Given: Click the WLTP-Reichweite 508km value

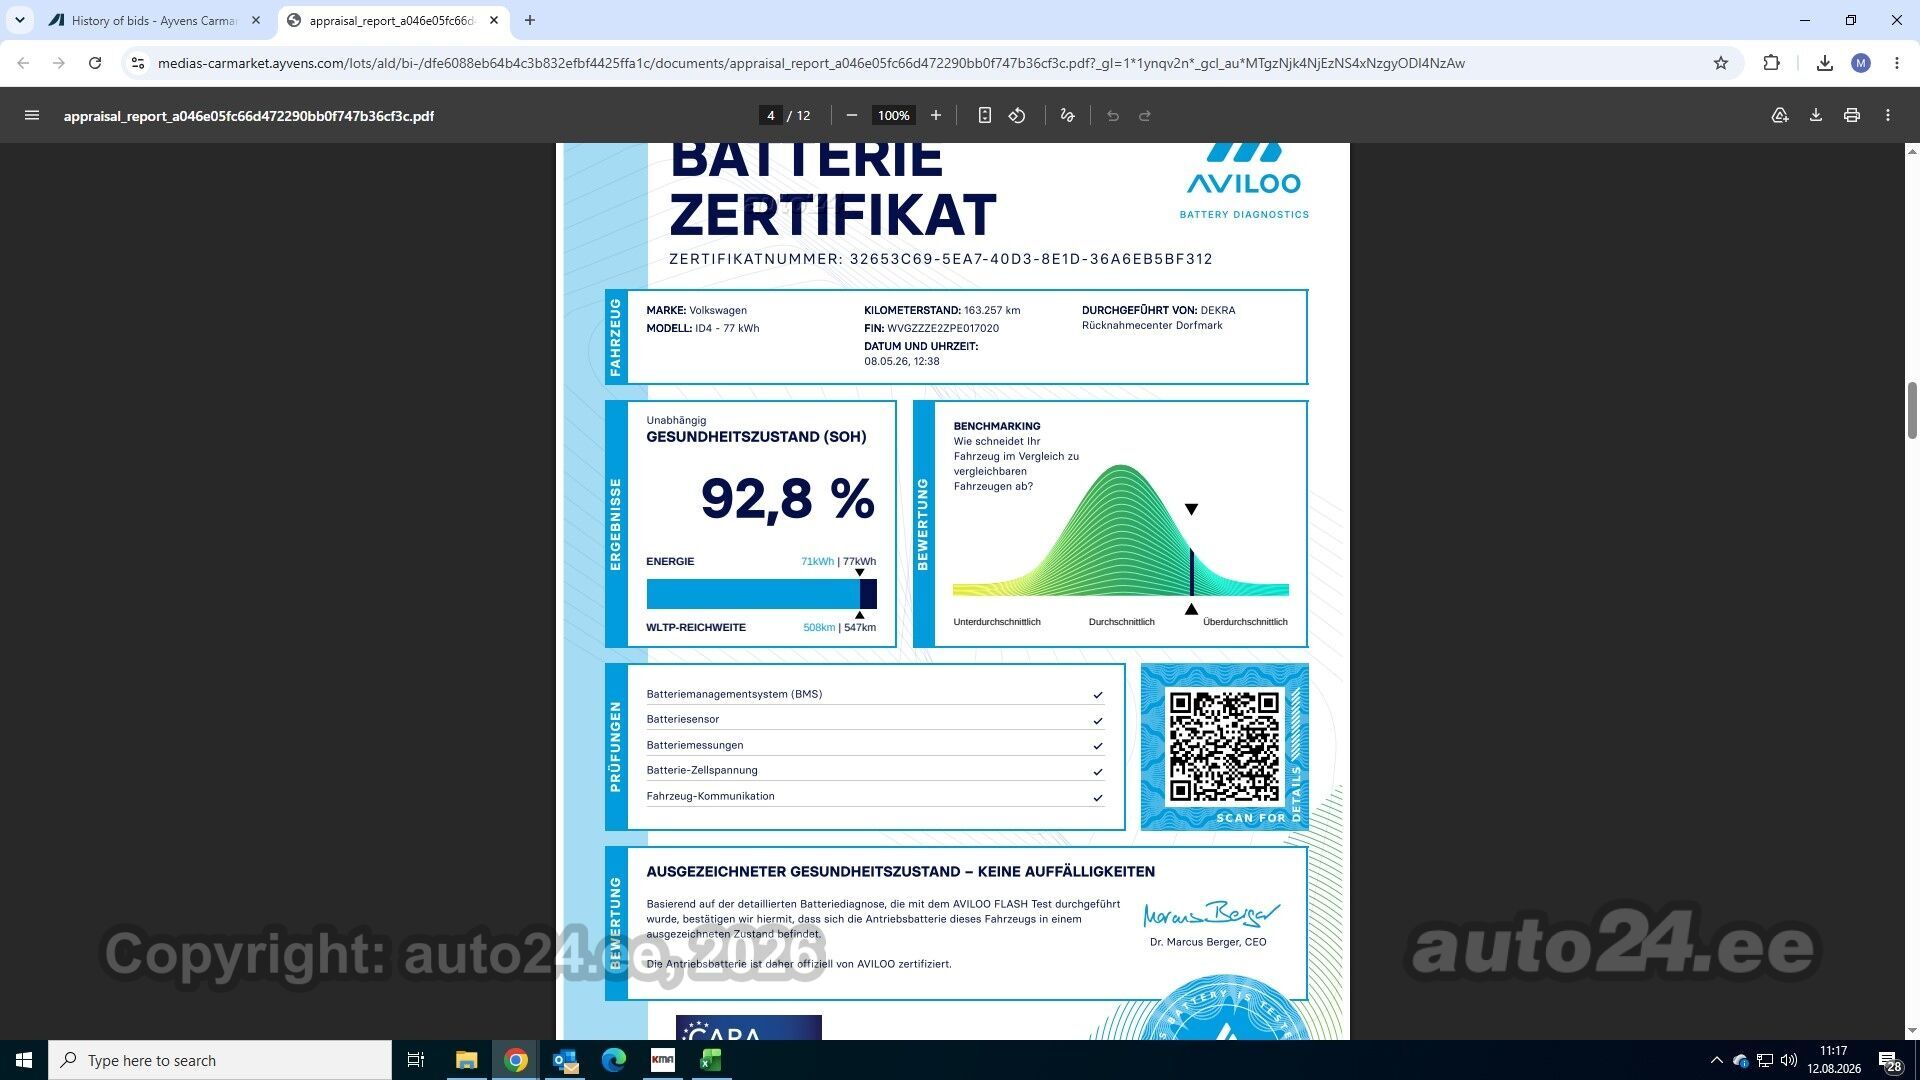Looking at the screenshot, I should click(819, 628).
